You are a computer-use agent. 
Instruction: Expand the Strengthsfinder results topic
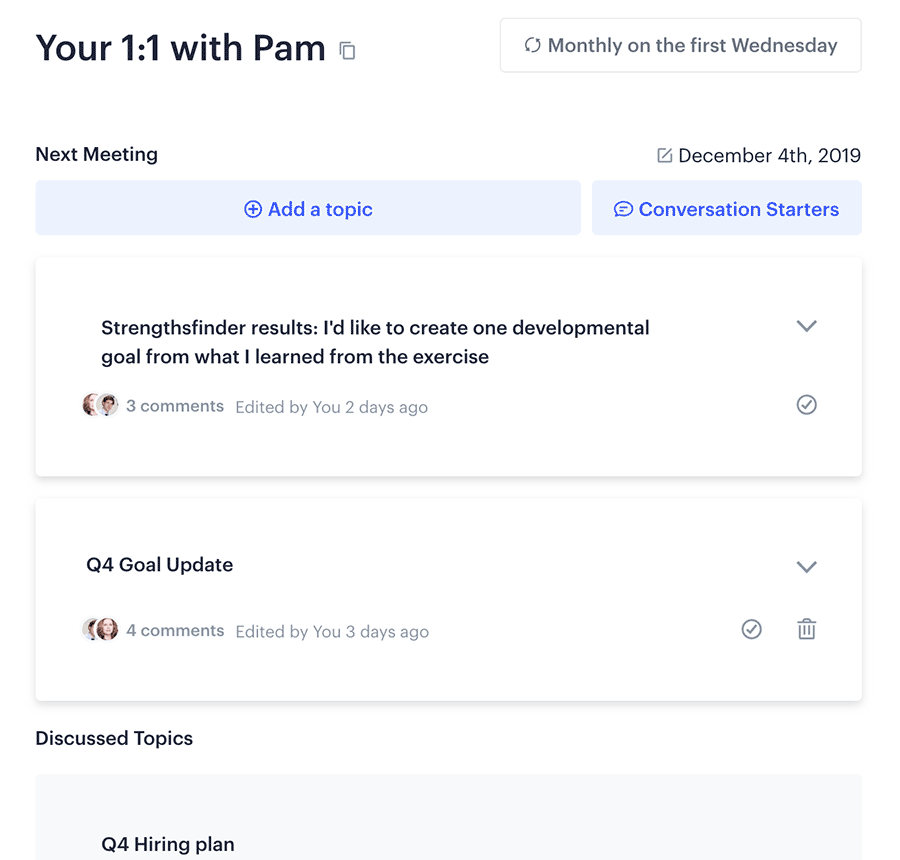pos(806,326)
